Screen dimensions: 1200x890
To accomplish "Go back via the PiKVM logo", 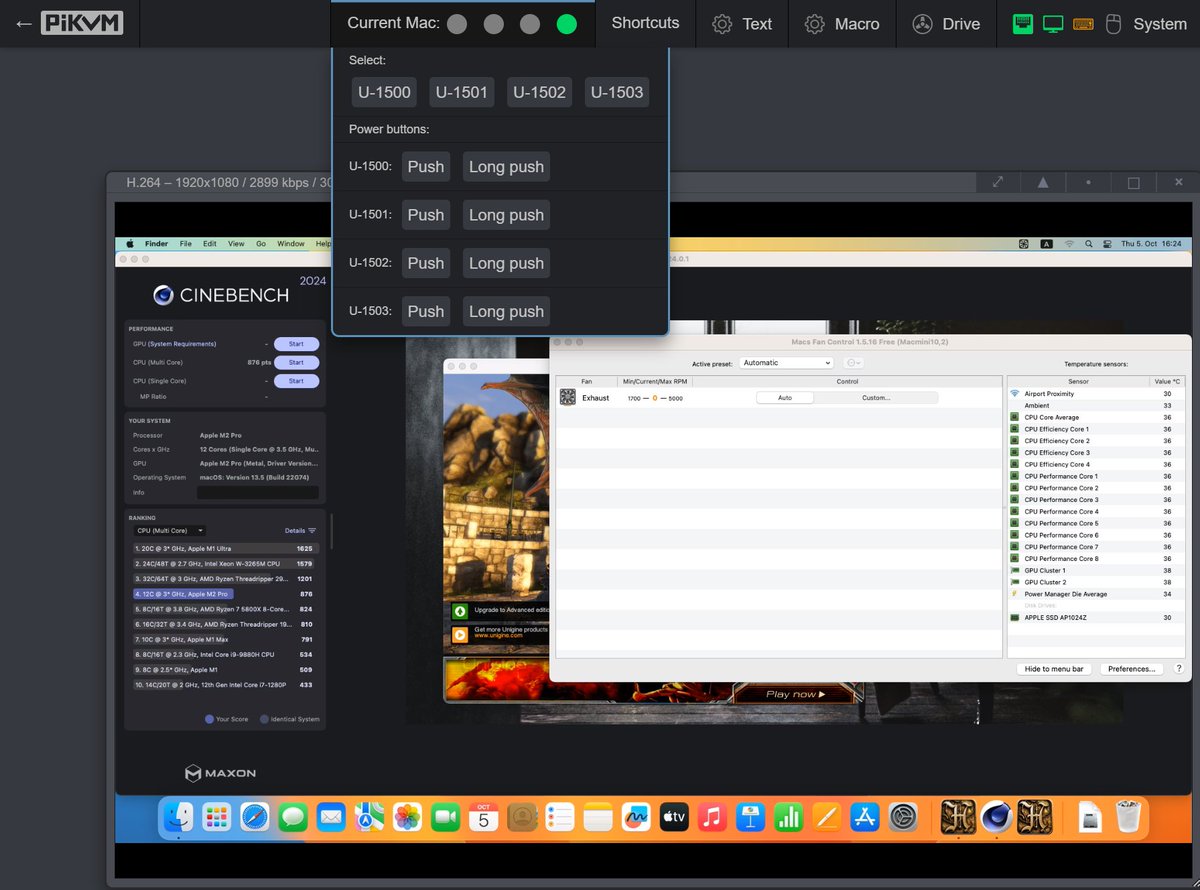I will (69, 23).
